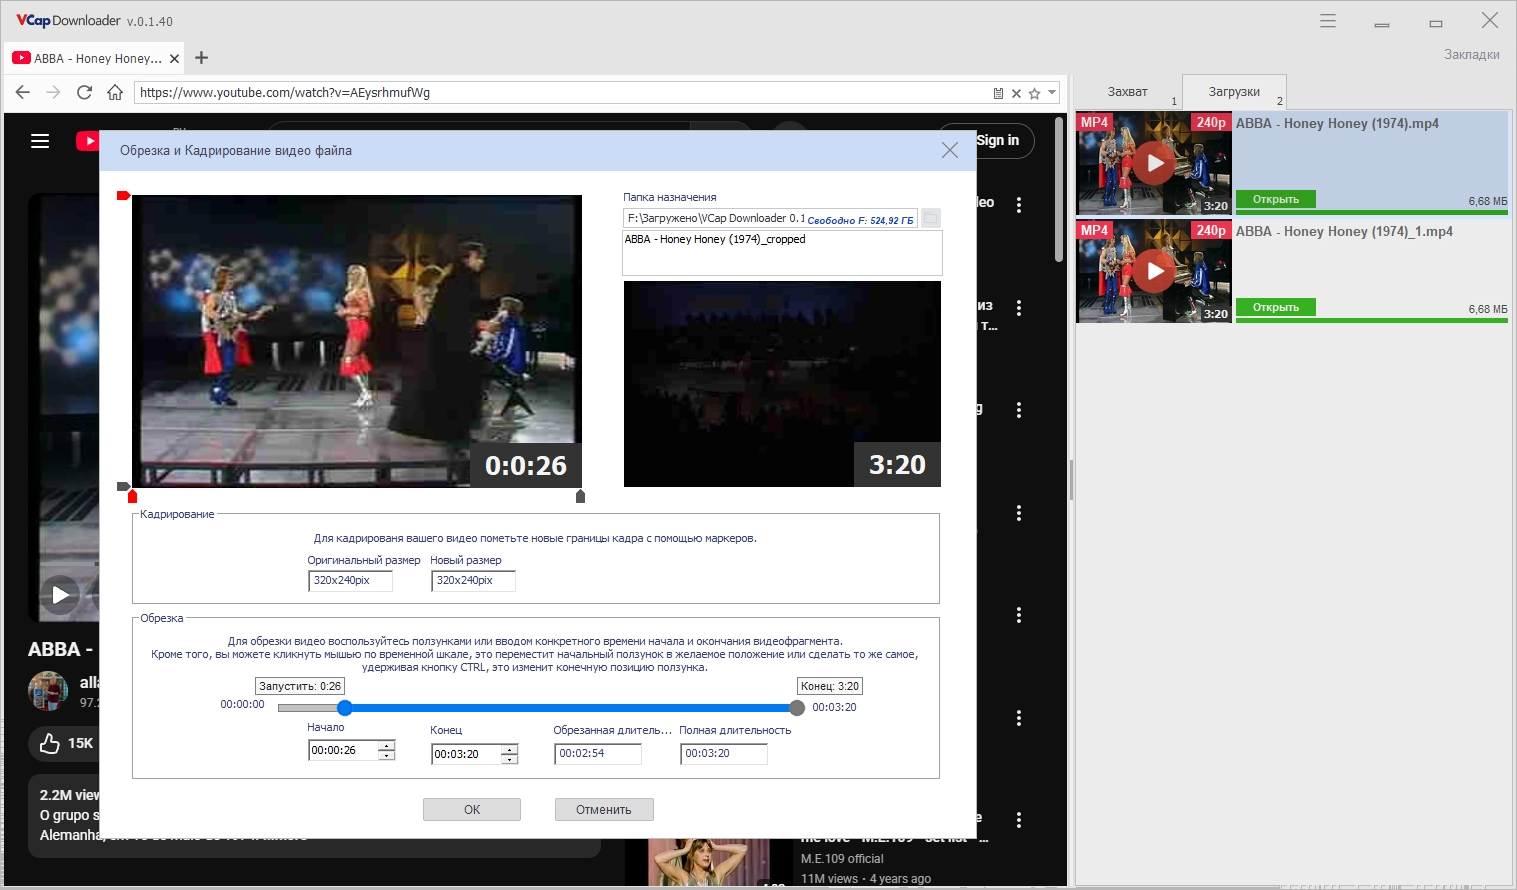The height and width of the screenshot is (890, 1517).
Task: Open the uploader channel avatar
Action: tap(48, 691)
